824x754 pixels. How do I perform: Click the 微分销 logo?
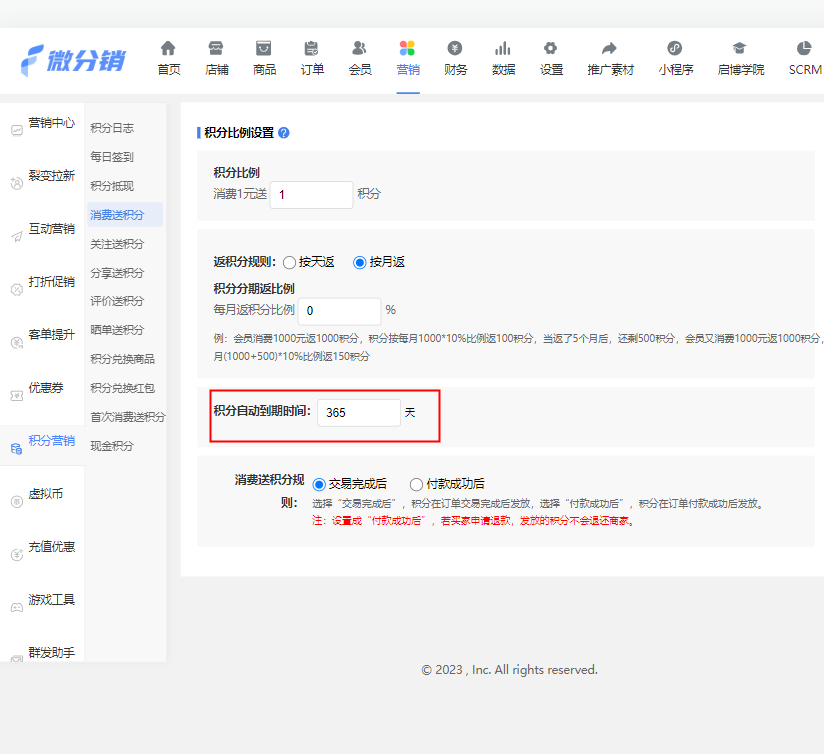(x=74, y=60)
